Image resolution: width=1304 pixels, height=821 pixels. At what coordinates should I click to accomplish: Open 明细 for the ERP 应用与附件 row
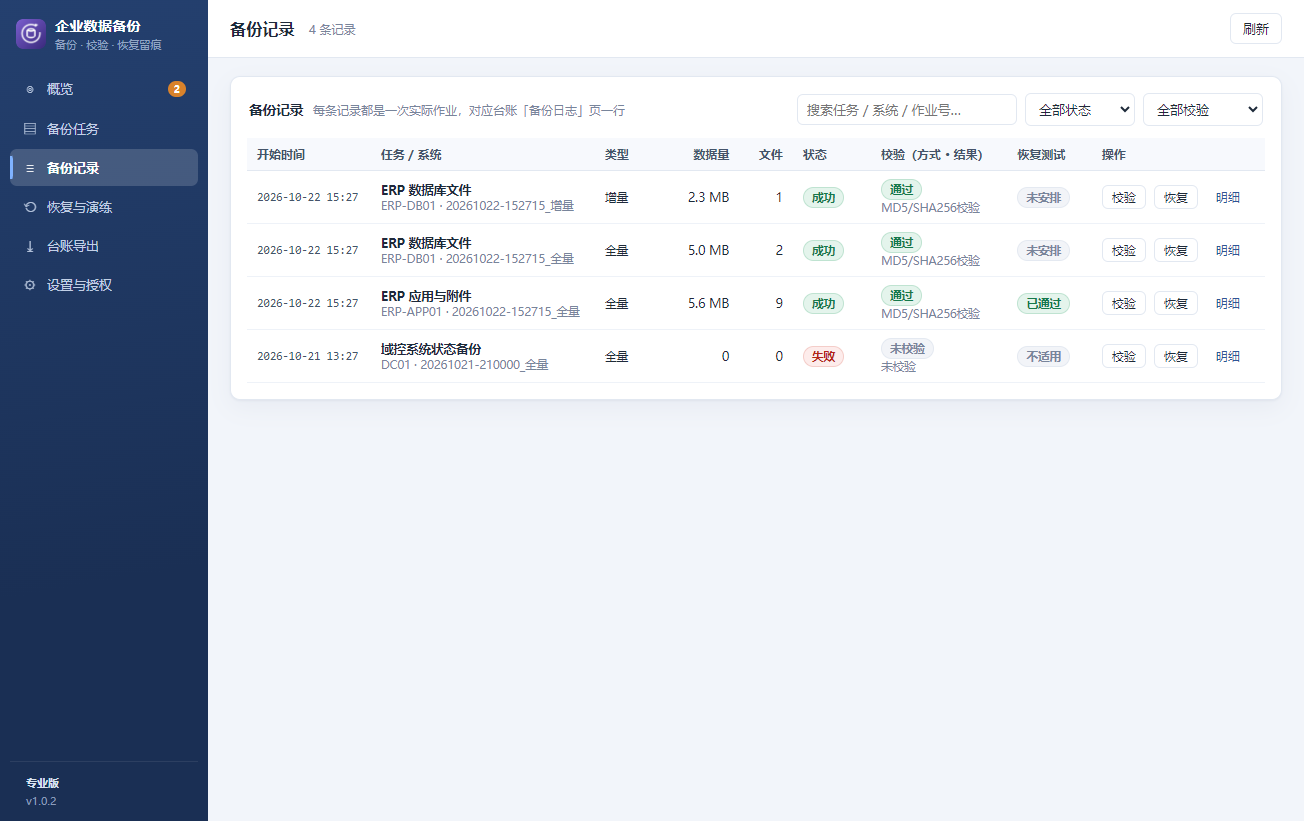coord(1228,303)
